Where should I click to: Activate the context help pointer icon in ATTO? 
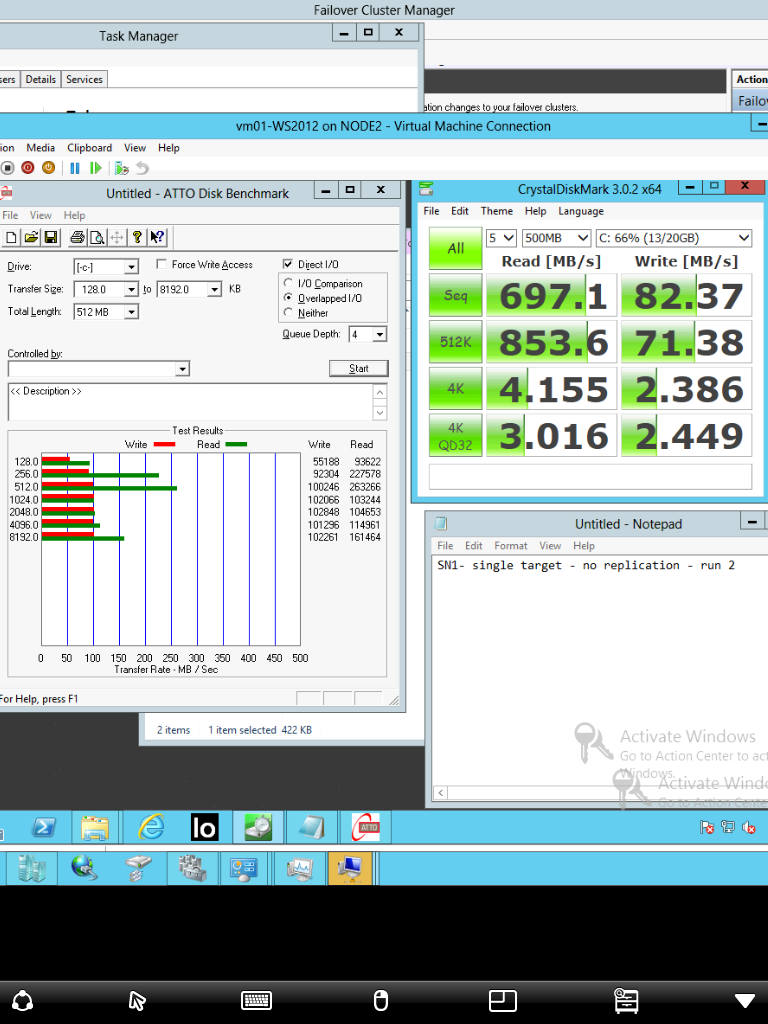click(x=157, y=237)
